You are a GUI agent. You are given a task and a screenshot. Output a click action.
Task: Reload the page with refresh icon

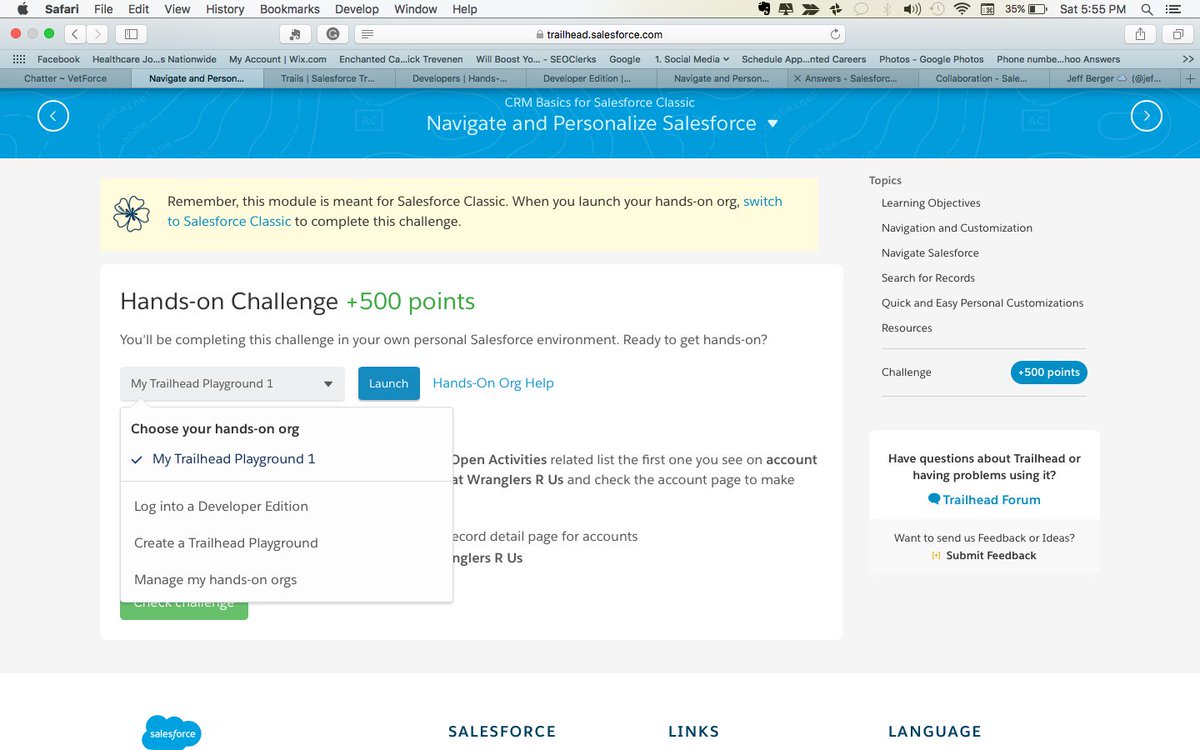coord(835,33)
